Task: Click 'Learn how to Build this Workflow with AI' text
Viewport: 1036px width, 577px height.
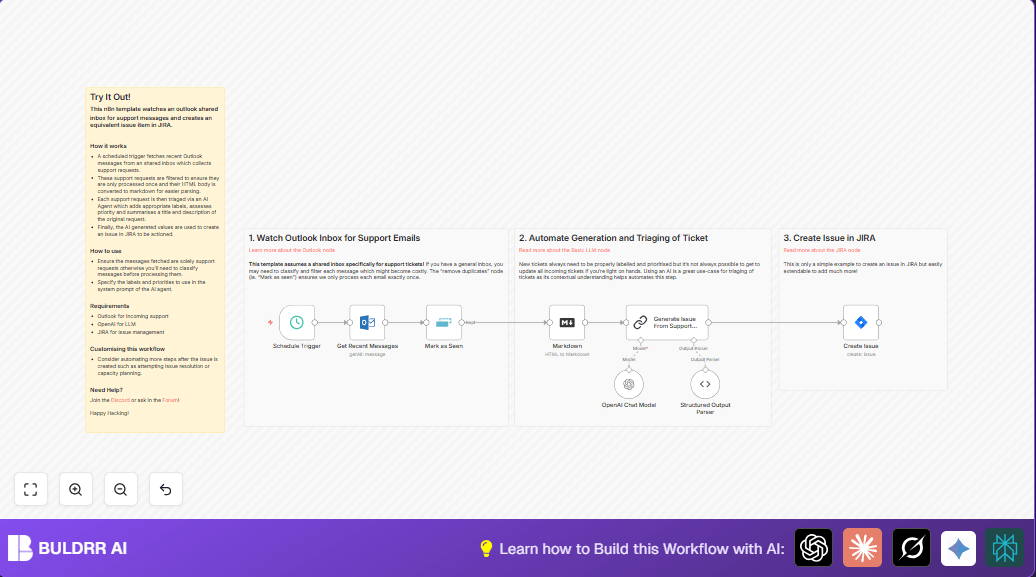Action: point(642,549)
